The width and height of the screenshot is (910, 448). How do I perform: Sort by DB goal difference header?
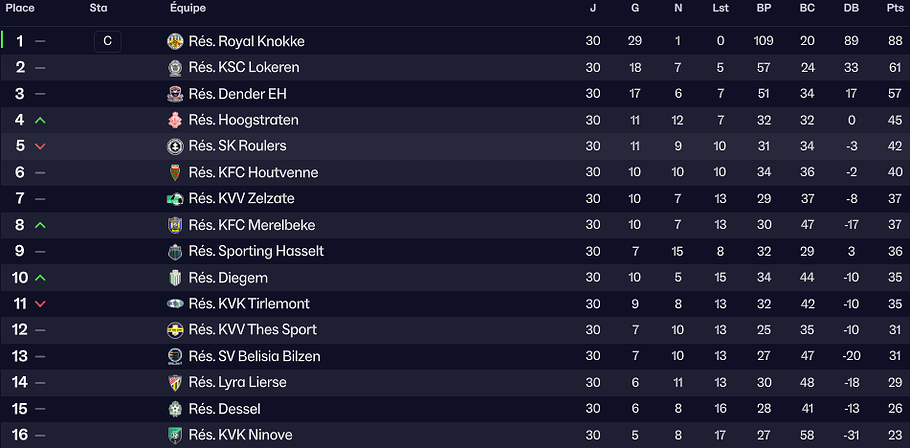click(851, 8)
